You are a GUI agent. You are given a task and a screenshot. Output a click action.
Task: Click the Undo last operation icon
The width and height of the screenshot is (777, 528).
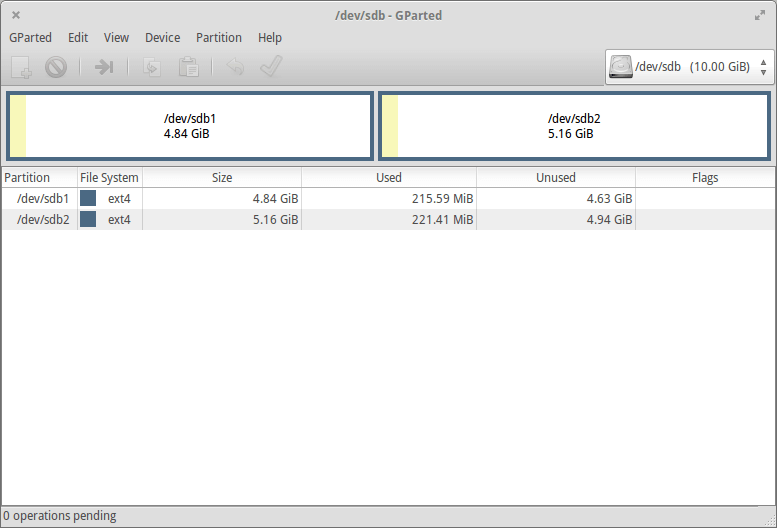(x=235, y=67)
